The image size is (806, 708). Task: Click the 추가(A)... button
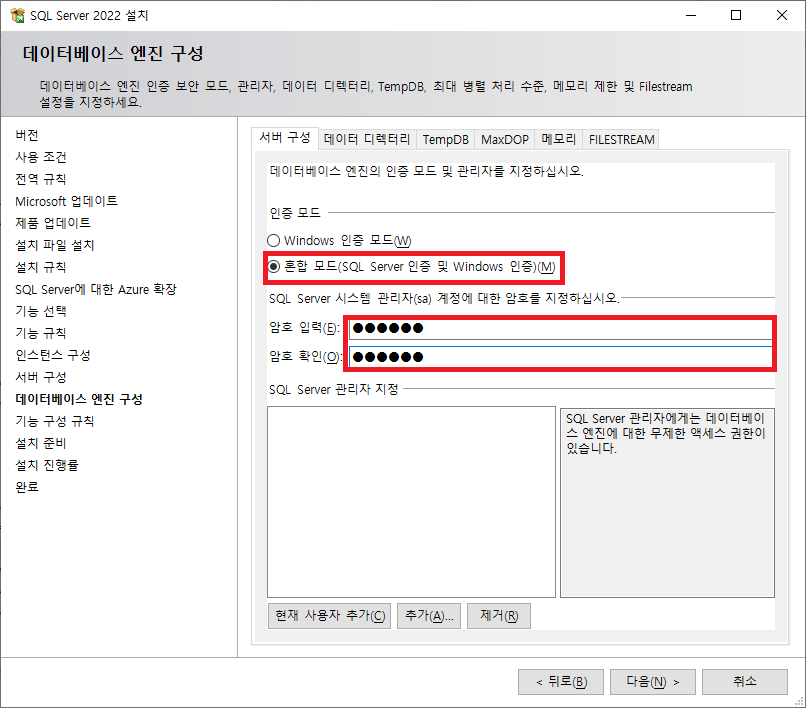[x=429, y=616]
